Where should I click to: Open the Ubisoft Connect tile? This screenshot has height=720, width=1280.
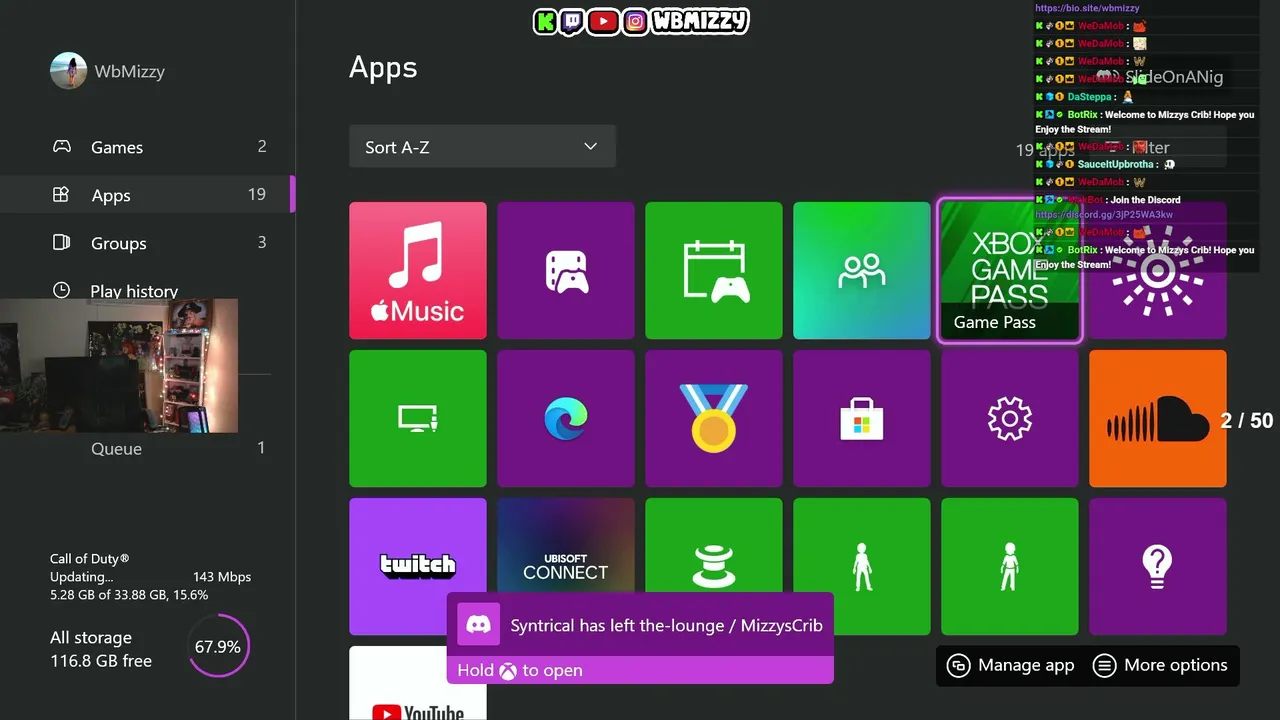tap(566, 545)
